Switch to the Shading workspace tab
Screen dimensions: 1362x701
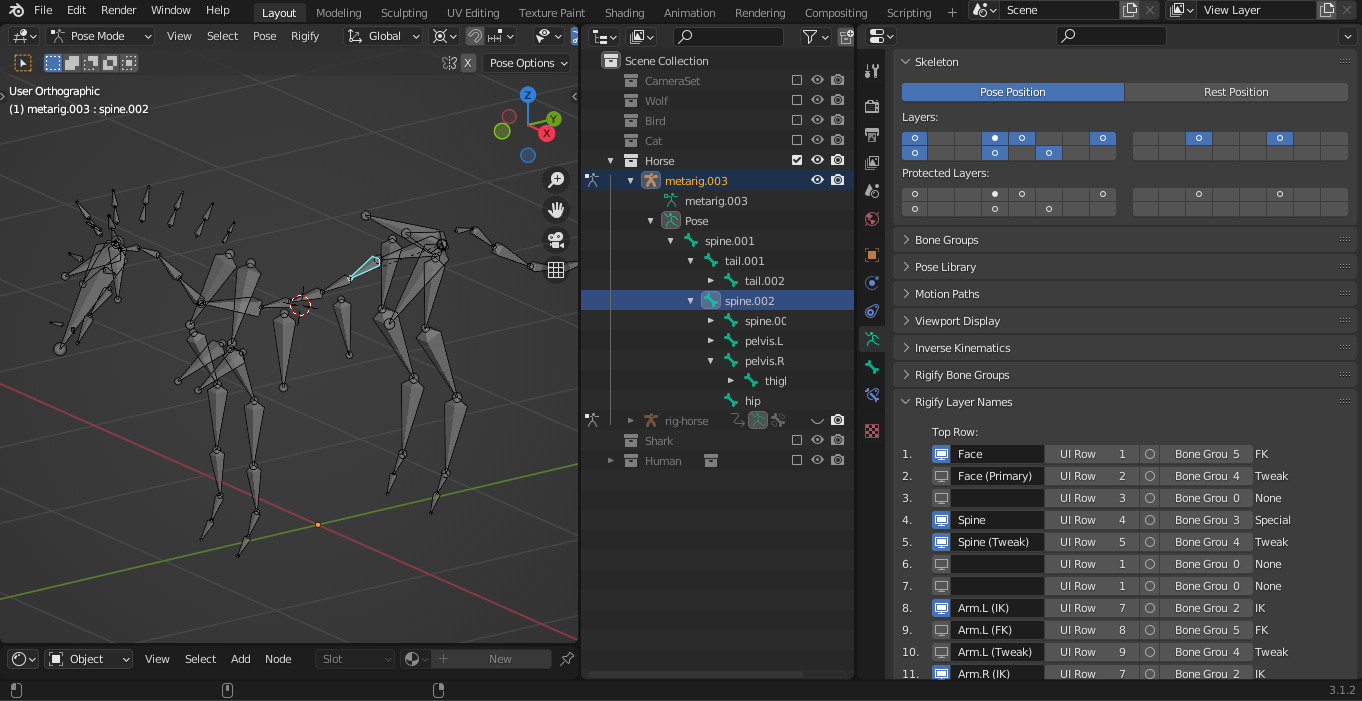(x=624, y=13)
